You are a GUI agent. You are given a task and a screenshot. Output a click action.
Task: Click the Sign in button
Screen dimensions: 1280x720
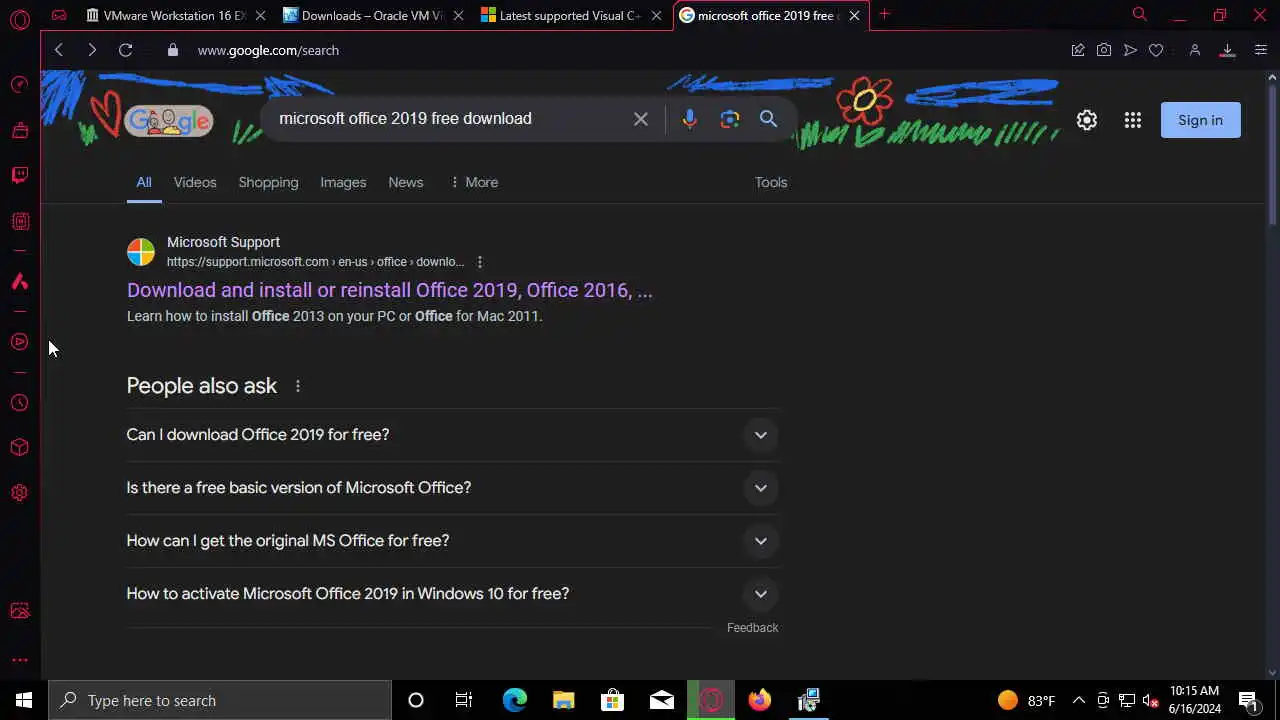[x=1200, y=120]
